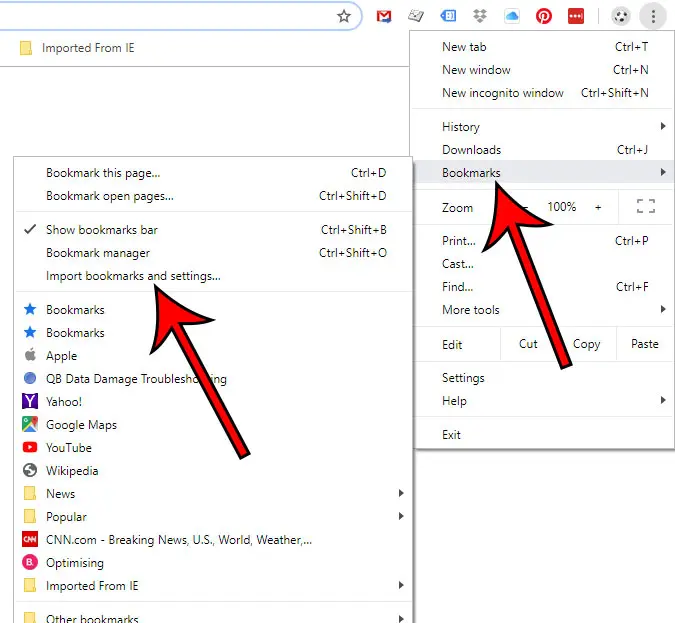Open the Gmail extension icon
Screen dimensions: 675x623
pos(383,16)
